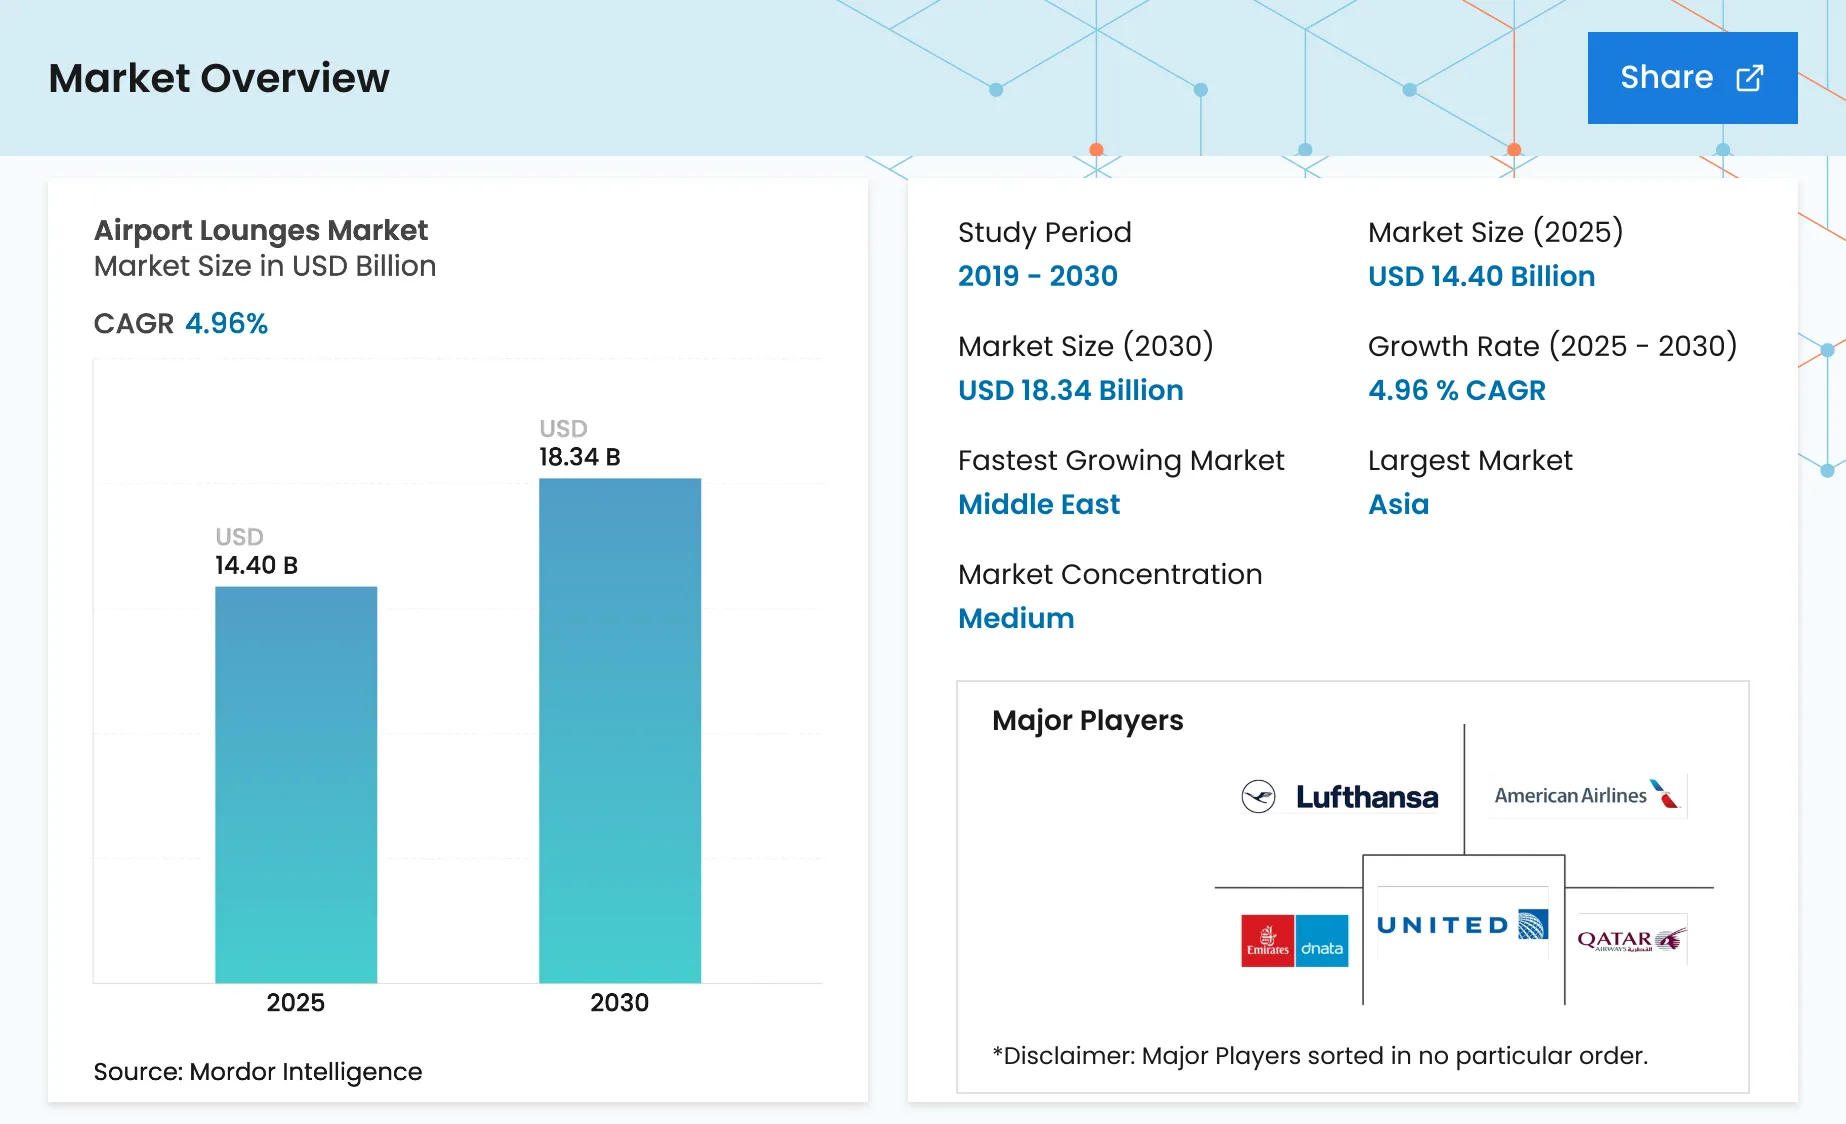Click Asia under Largest Market
Screen dimensions: 1846x1124
[x=1398, y=505]
